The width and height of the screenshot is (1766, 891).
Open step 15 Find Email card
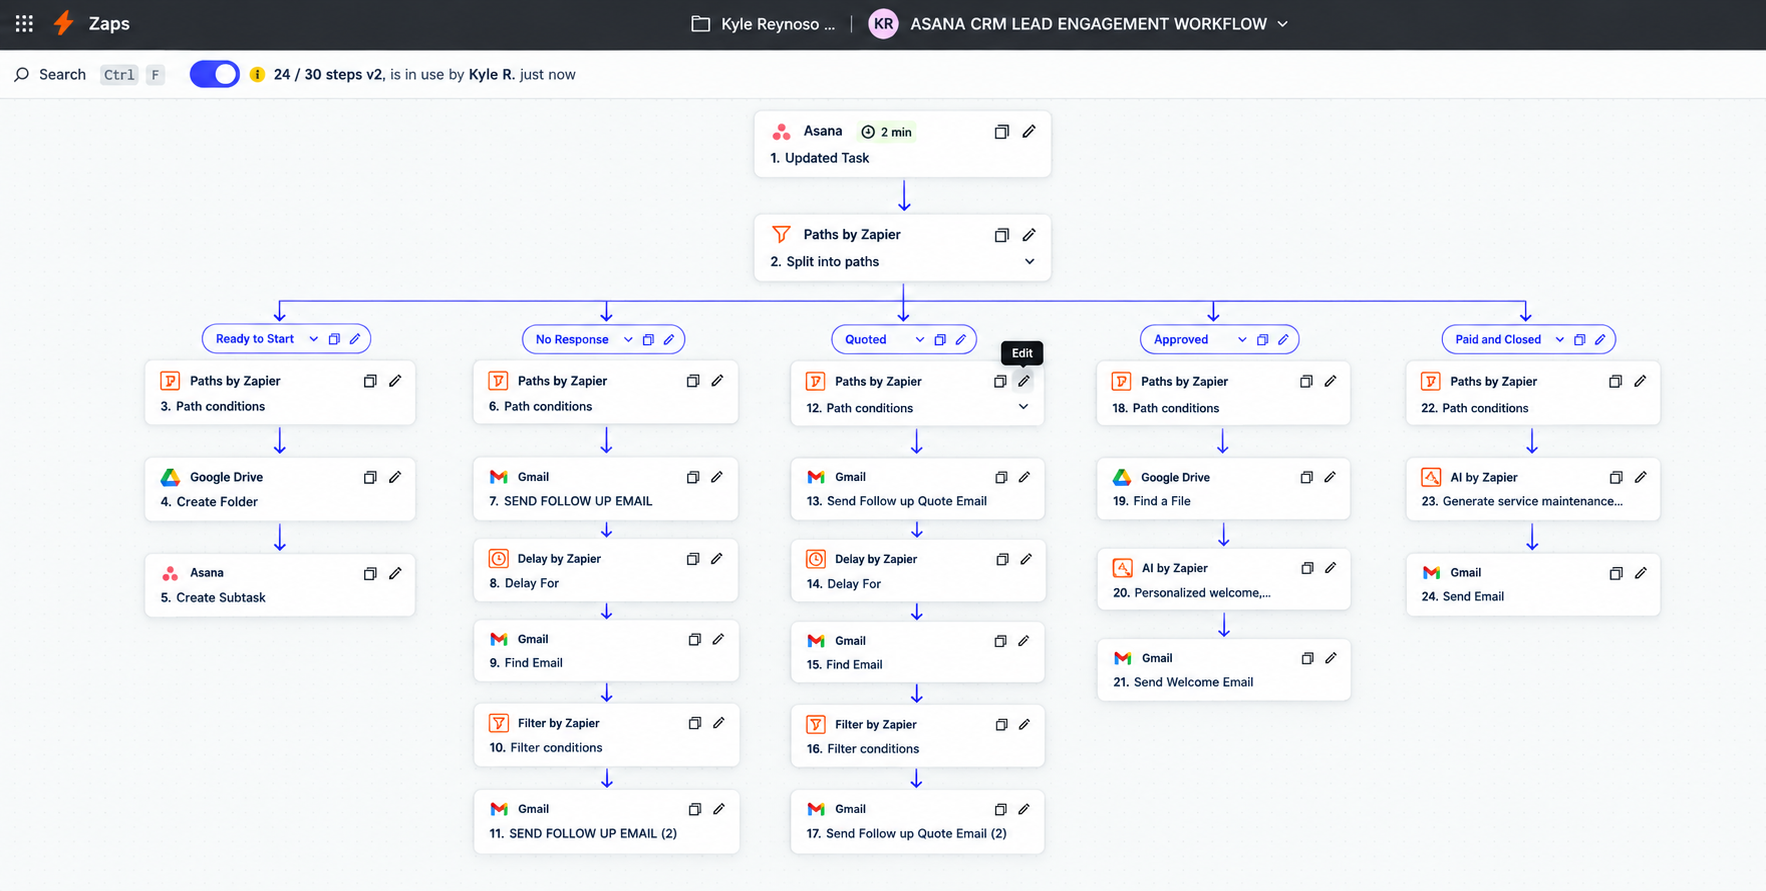click(917, 652)
